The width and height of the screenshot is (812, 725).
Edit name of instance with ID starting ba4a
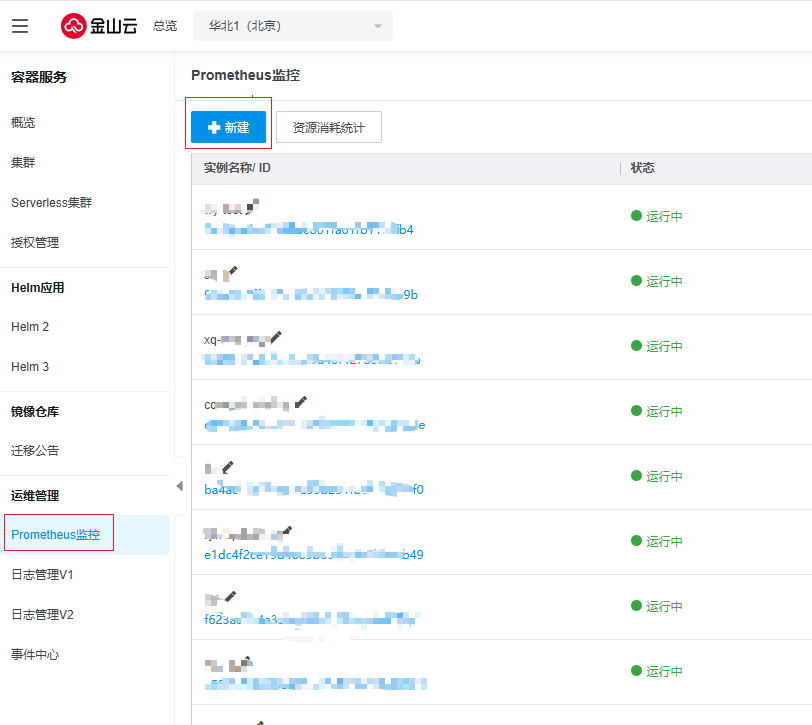point(228,467)
